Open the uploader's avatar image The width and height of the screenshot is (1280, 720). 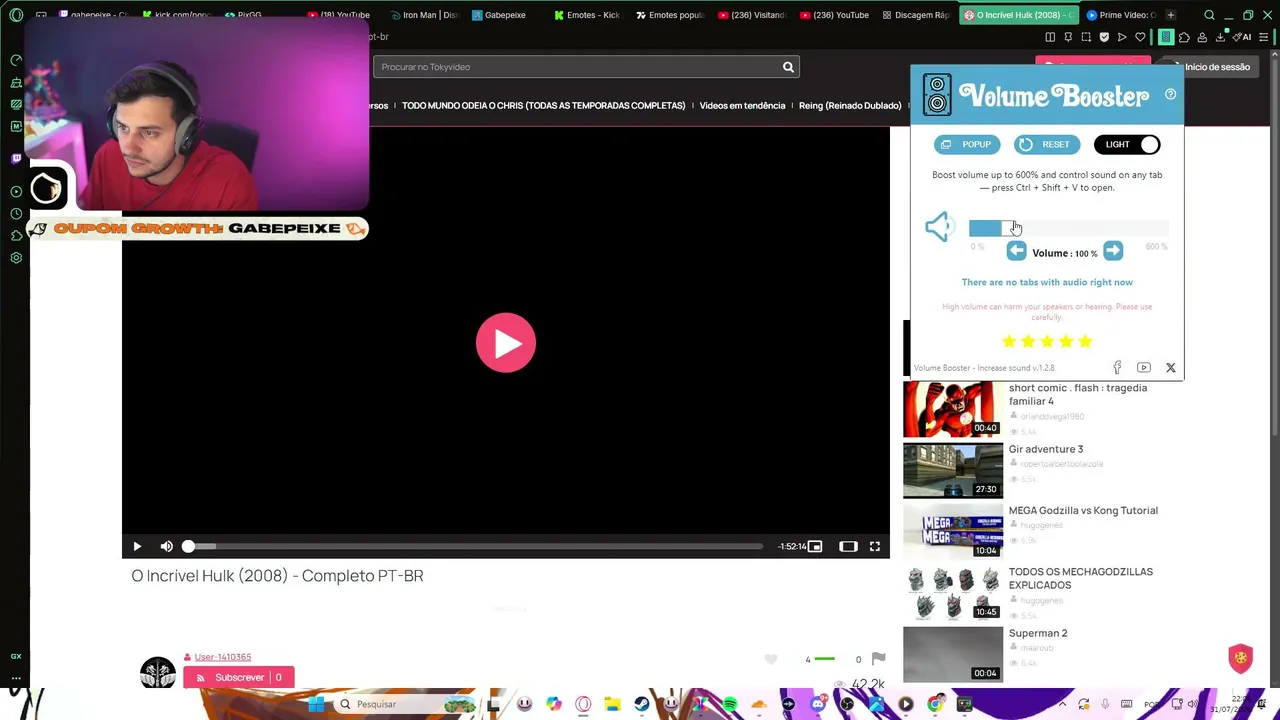click(x=158, y=672)
